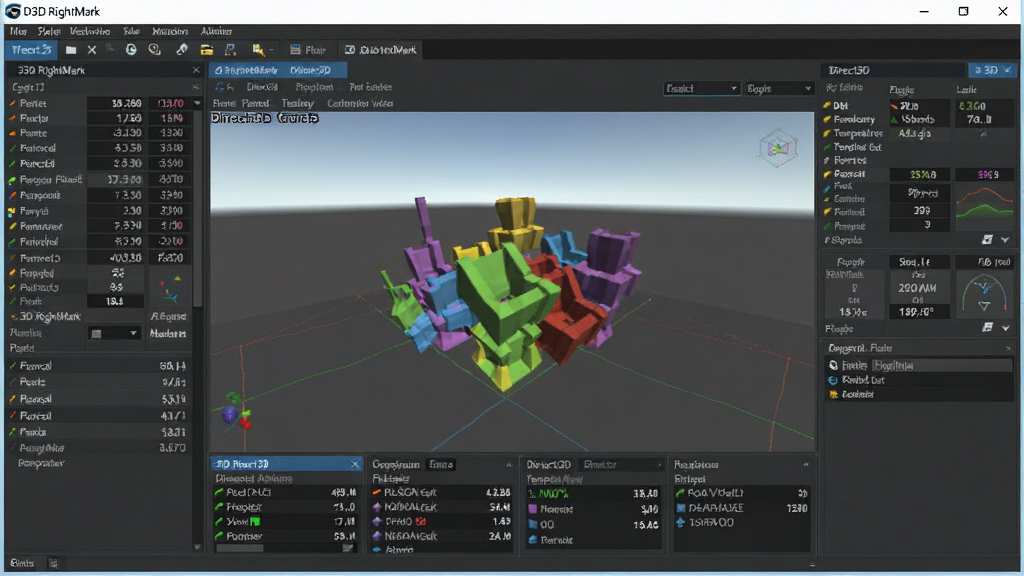Open the last menu-bar item starting with A

coord(216,31)
